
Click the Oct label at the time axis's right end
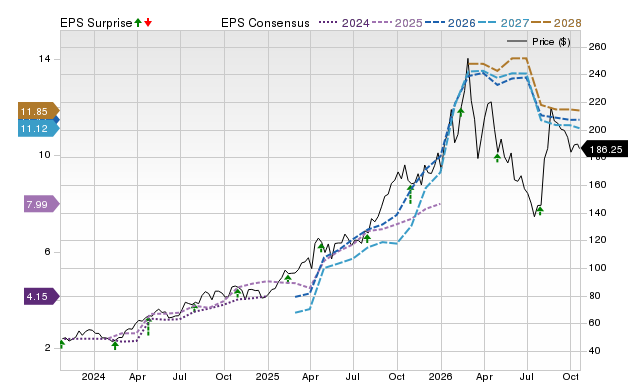point(571,376)
